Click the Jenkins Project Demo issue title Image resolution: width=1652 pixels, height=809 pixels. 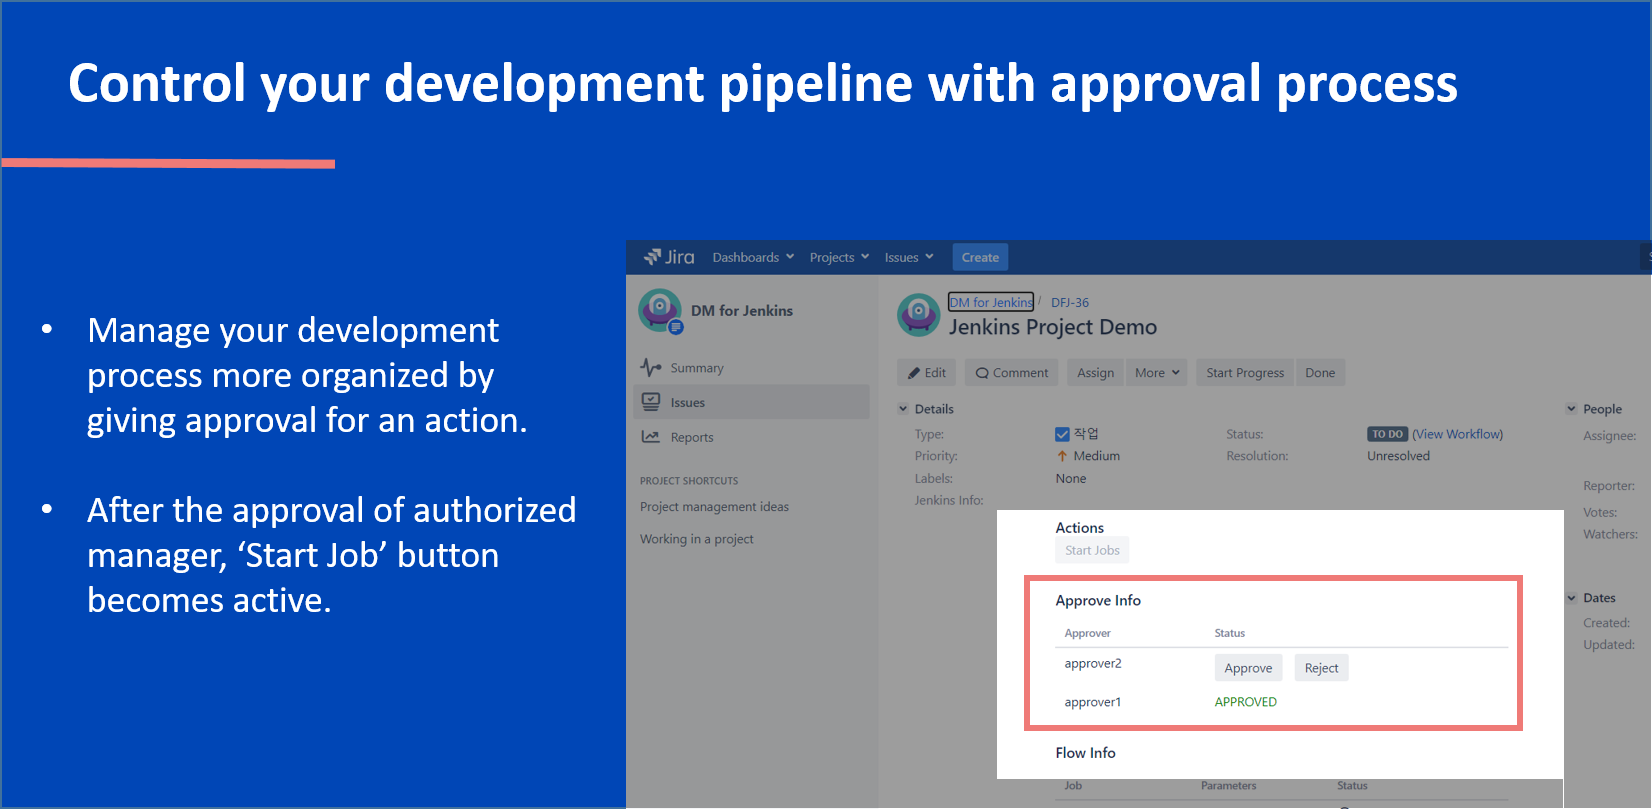[1052, 327]
